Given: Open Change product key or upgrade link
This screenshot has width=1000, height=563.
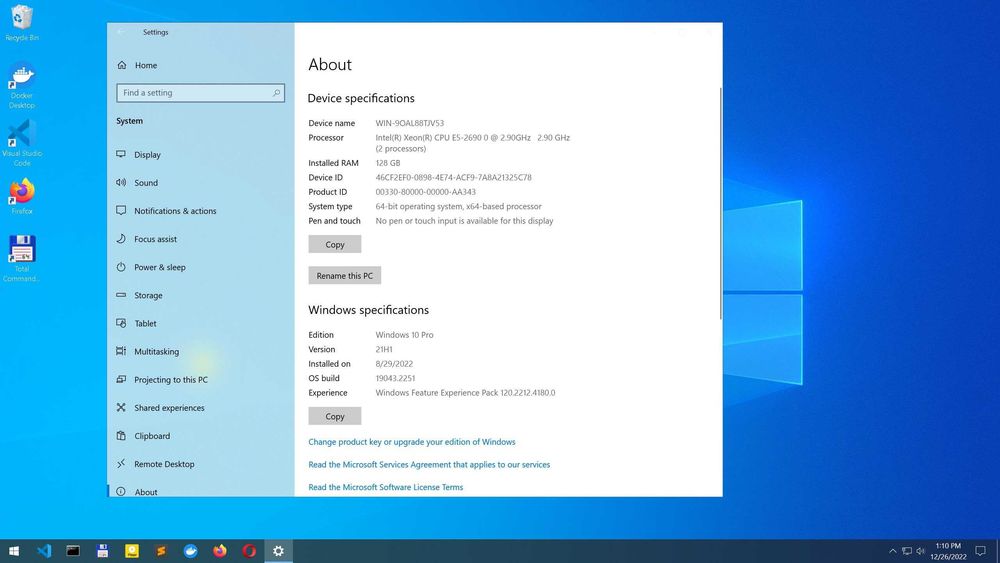Looking at the screenshot, I should (x=412, y=442).
